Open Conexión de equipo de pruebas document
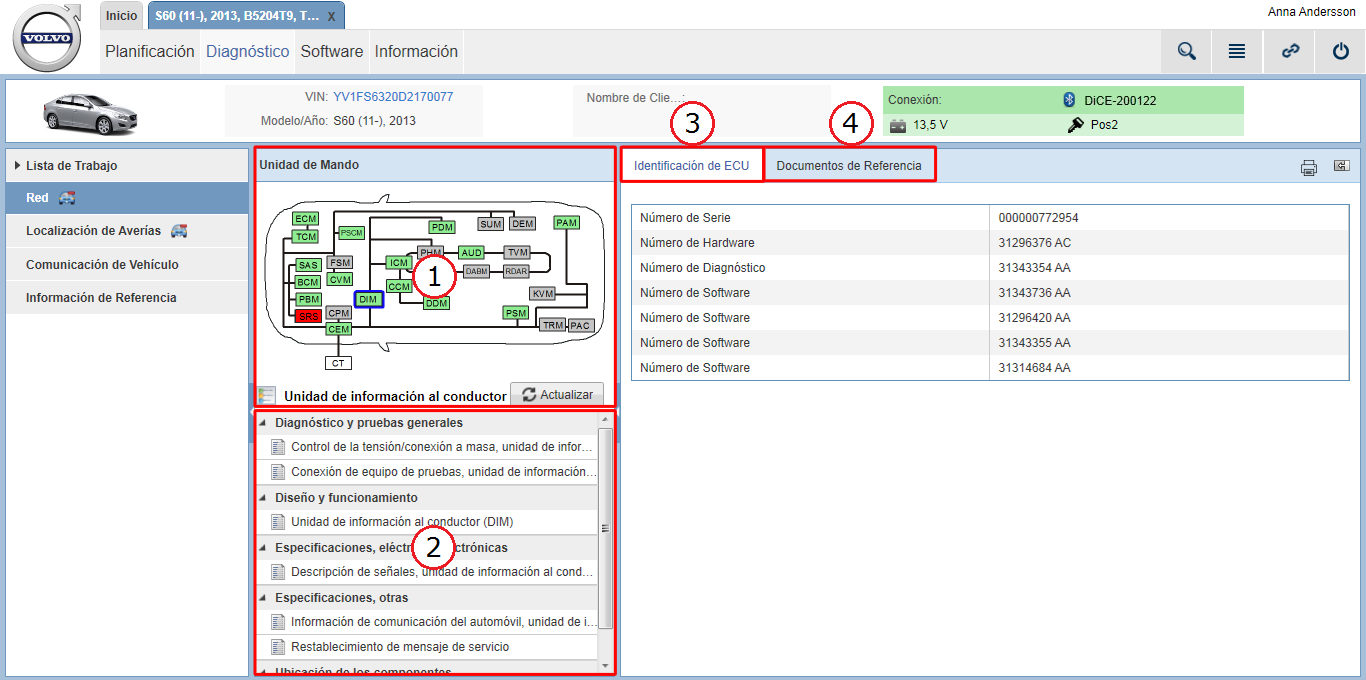The width and height of the screenshot is (1366, 680). coord(427,472)
